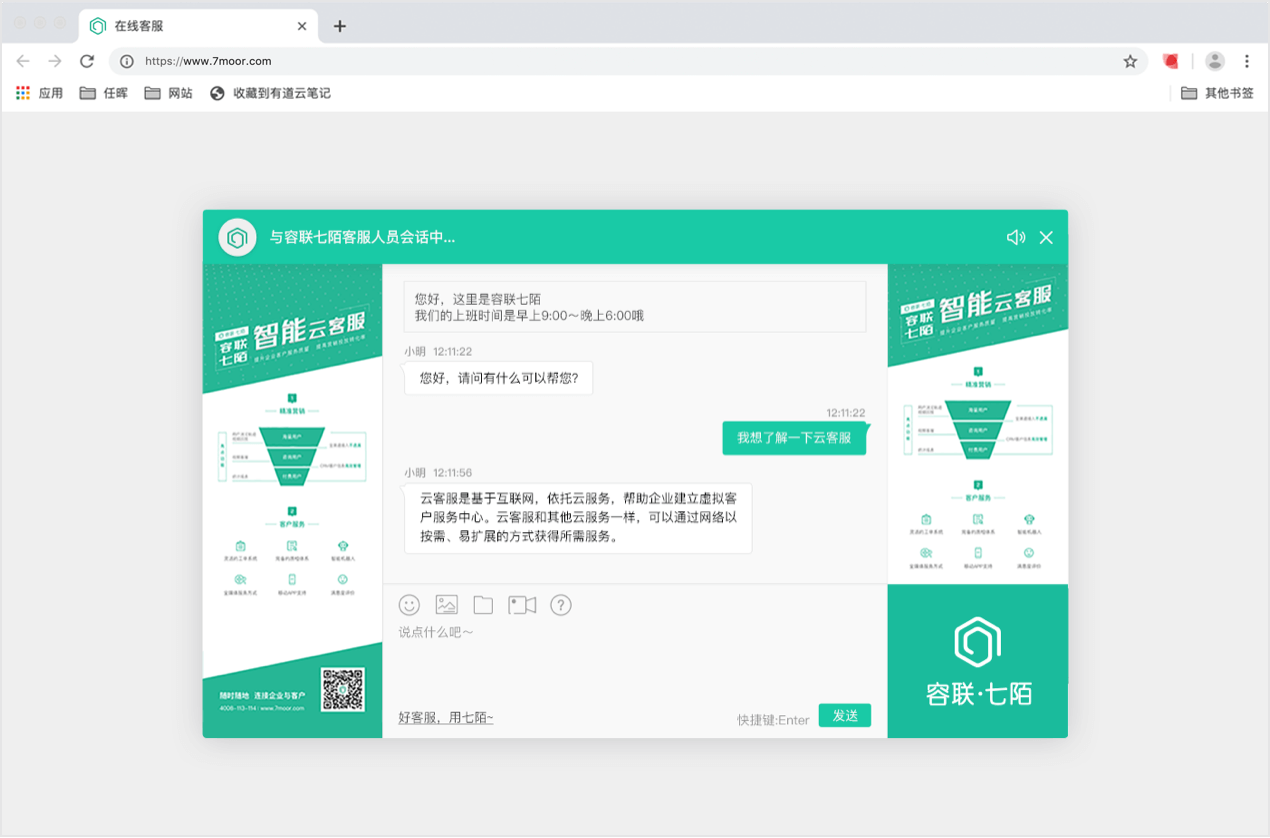Click the QR code on left banner
Screen dimensions: 1270x838
click(x=343, y=689)
